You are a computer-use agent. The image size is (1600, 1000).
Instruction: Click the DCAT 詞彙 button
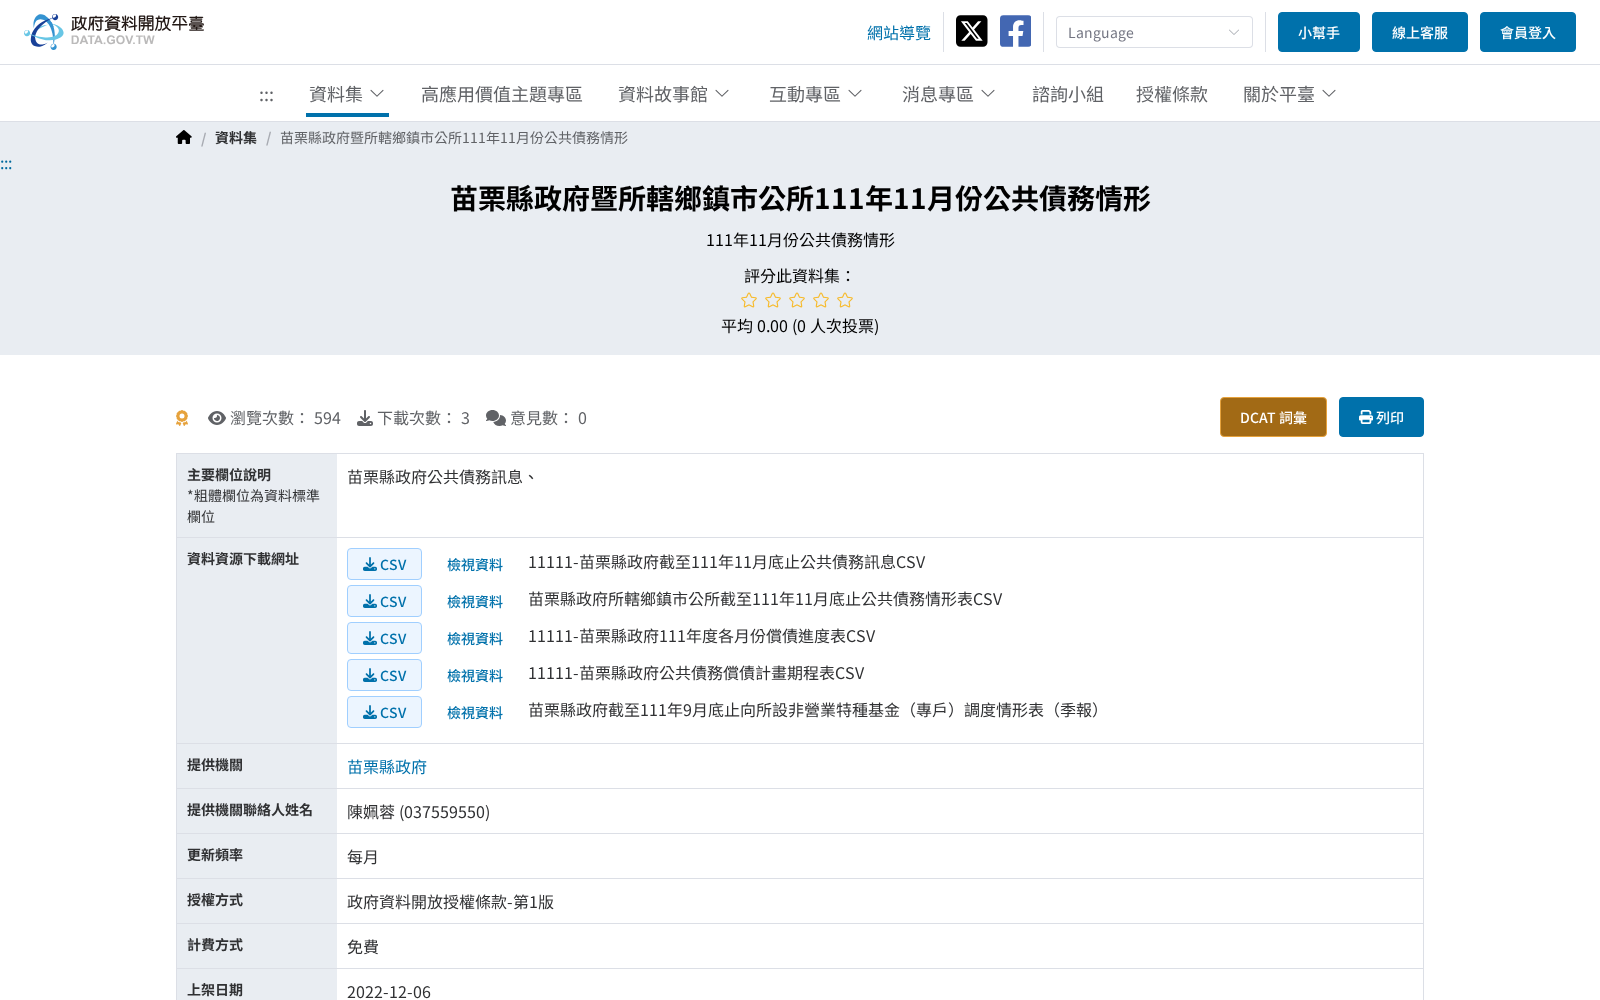point(1273,417)
